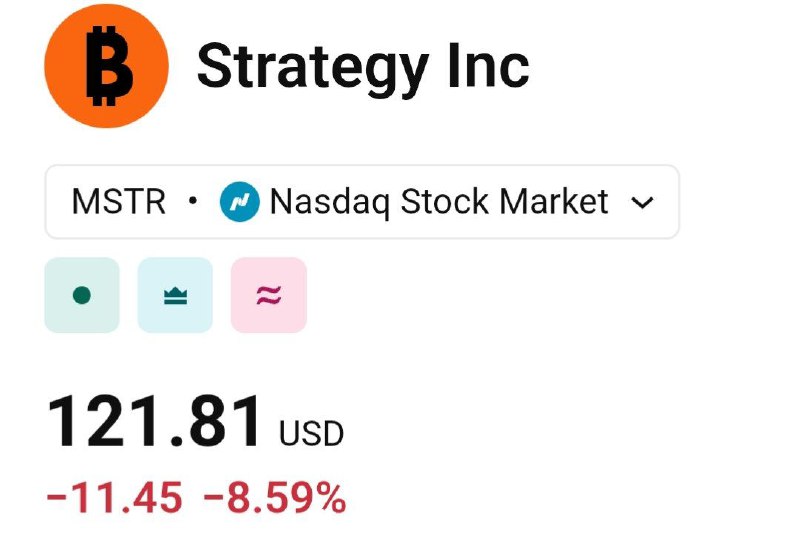Screen dimensions: 800x533
Task: Expand the exchange selector chevron arrow
Action: pos(643,203)
